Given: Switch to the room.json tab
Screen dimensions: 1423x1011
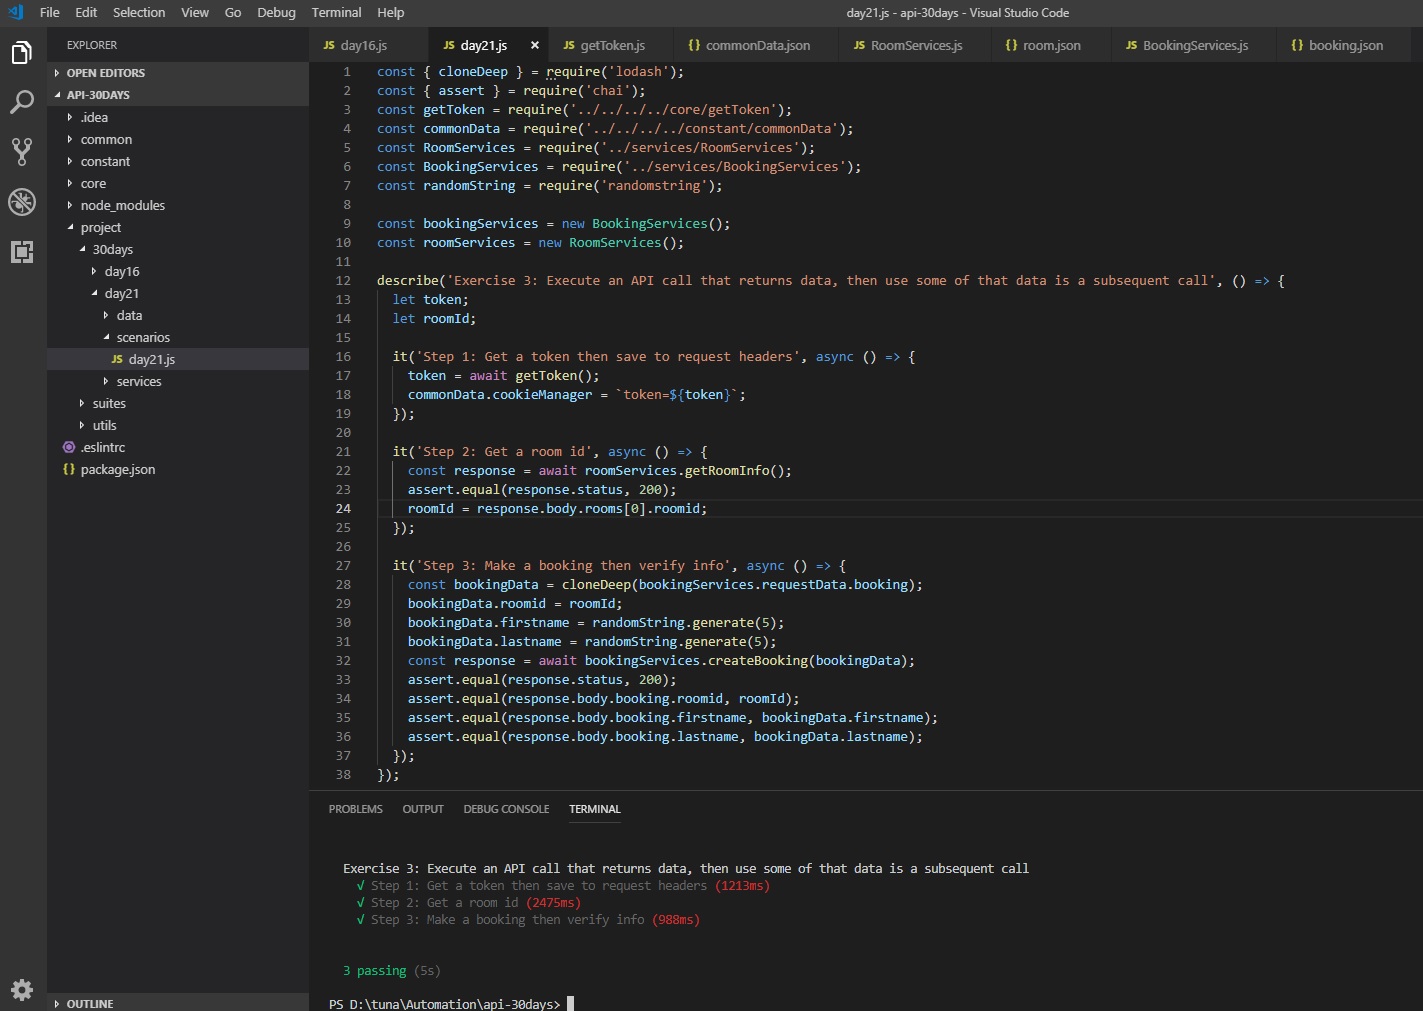Looking at the screenshot, I should click(x=1051, y=45).
